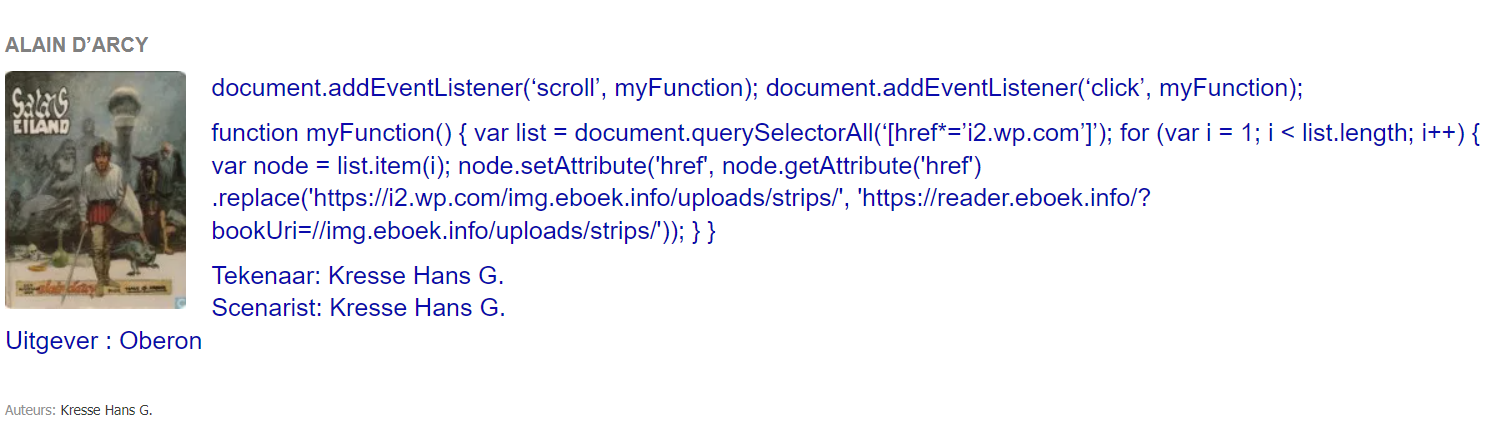Open the Uitgever : Oberon link
Viewport: 1493px width, 431px height.
click(104, 341)
